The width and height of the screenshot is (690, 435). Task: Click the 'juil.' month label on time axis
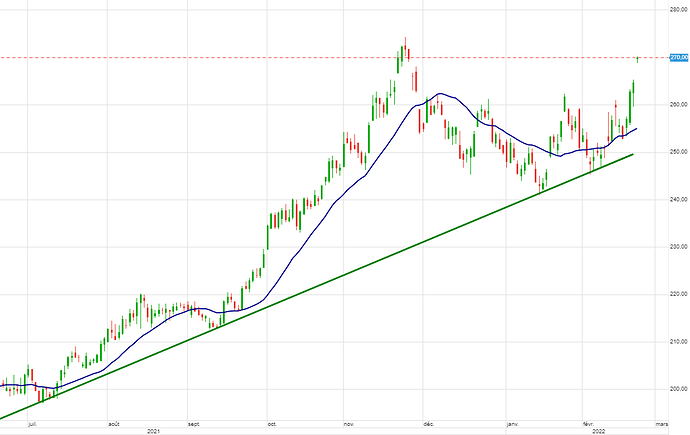pyautogui.click(x=32, y=423)
